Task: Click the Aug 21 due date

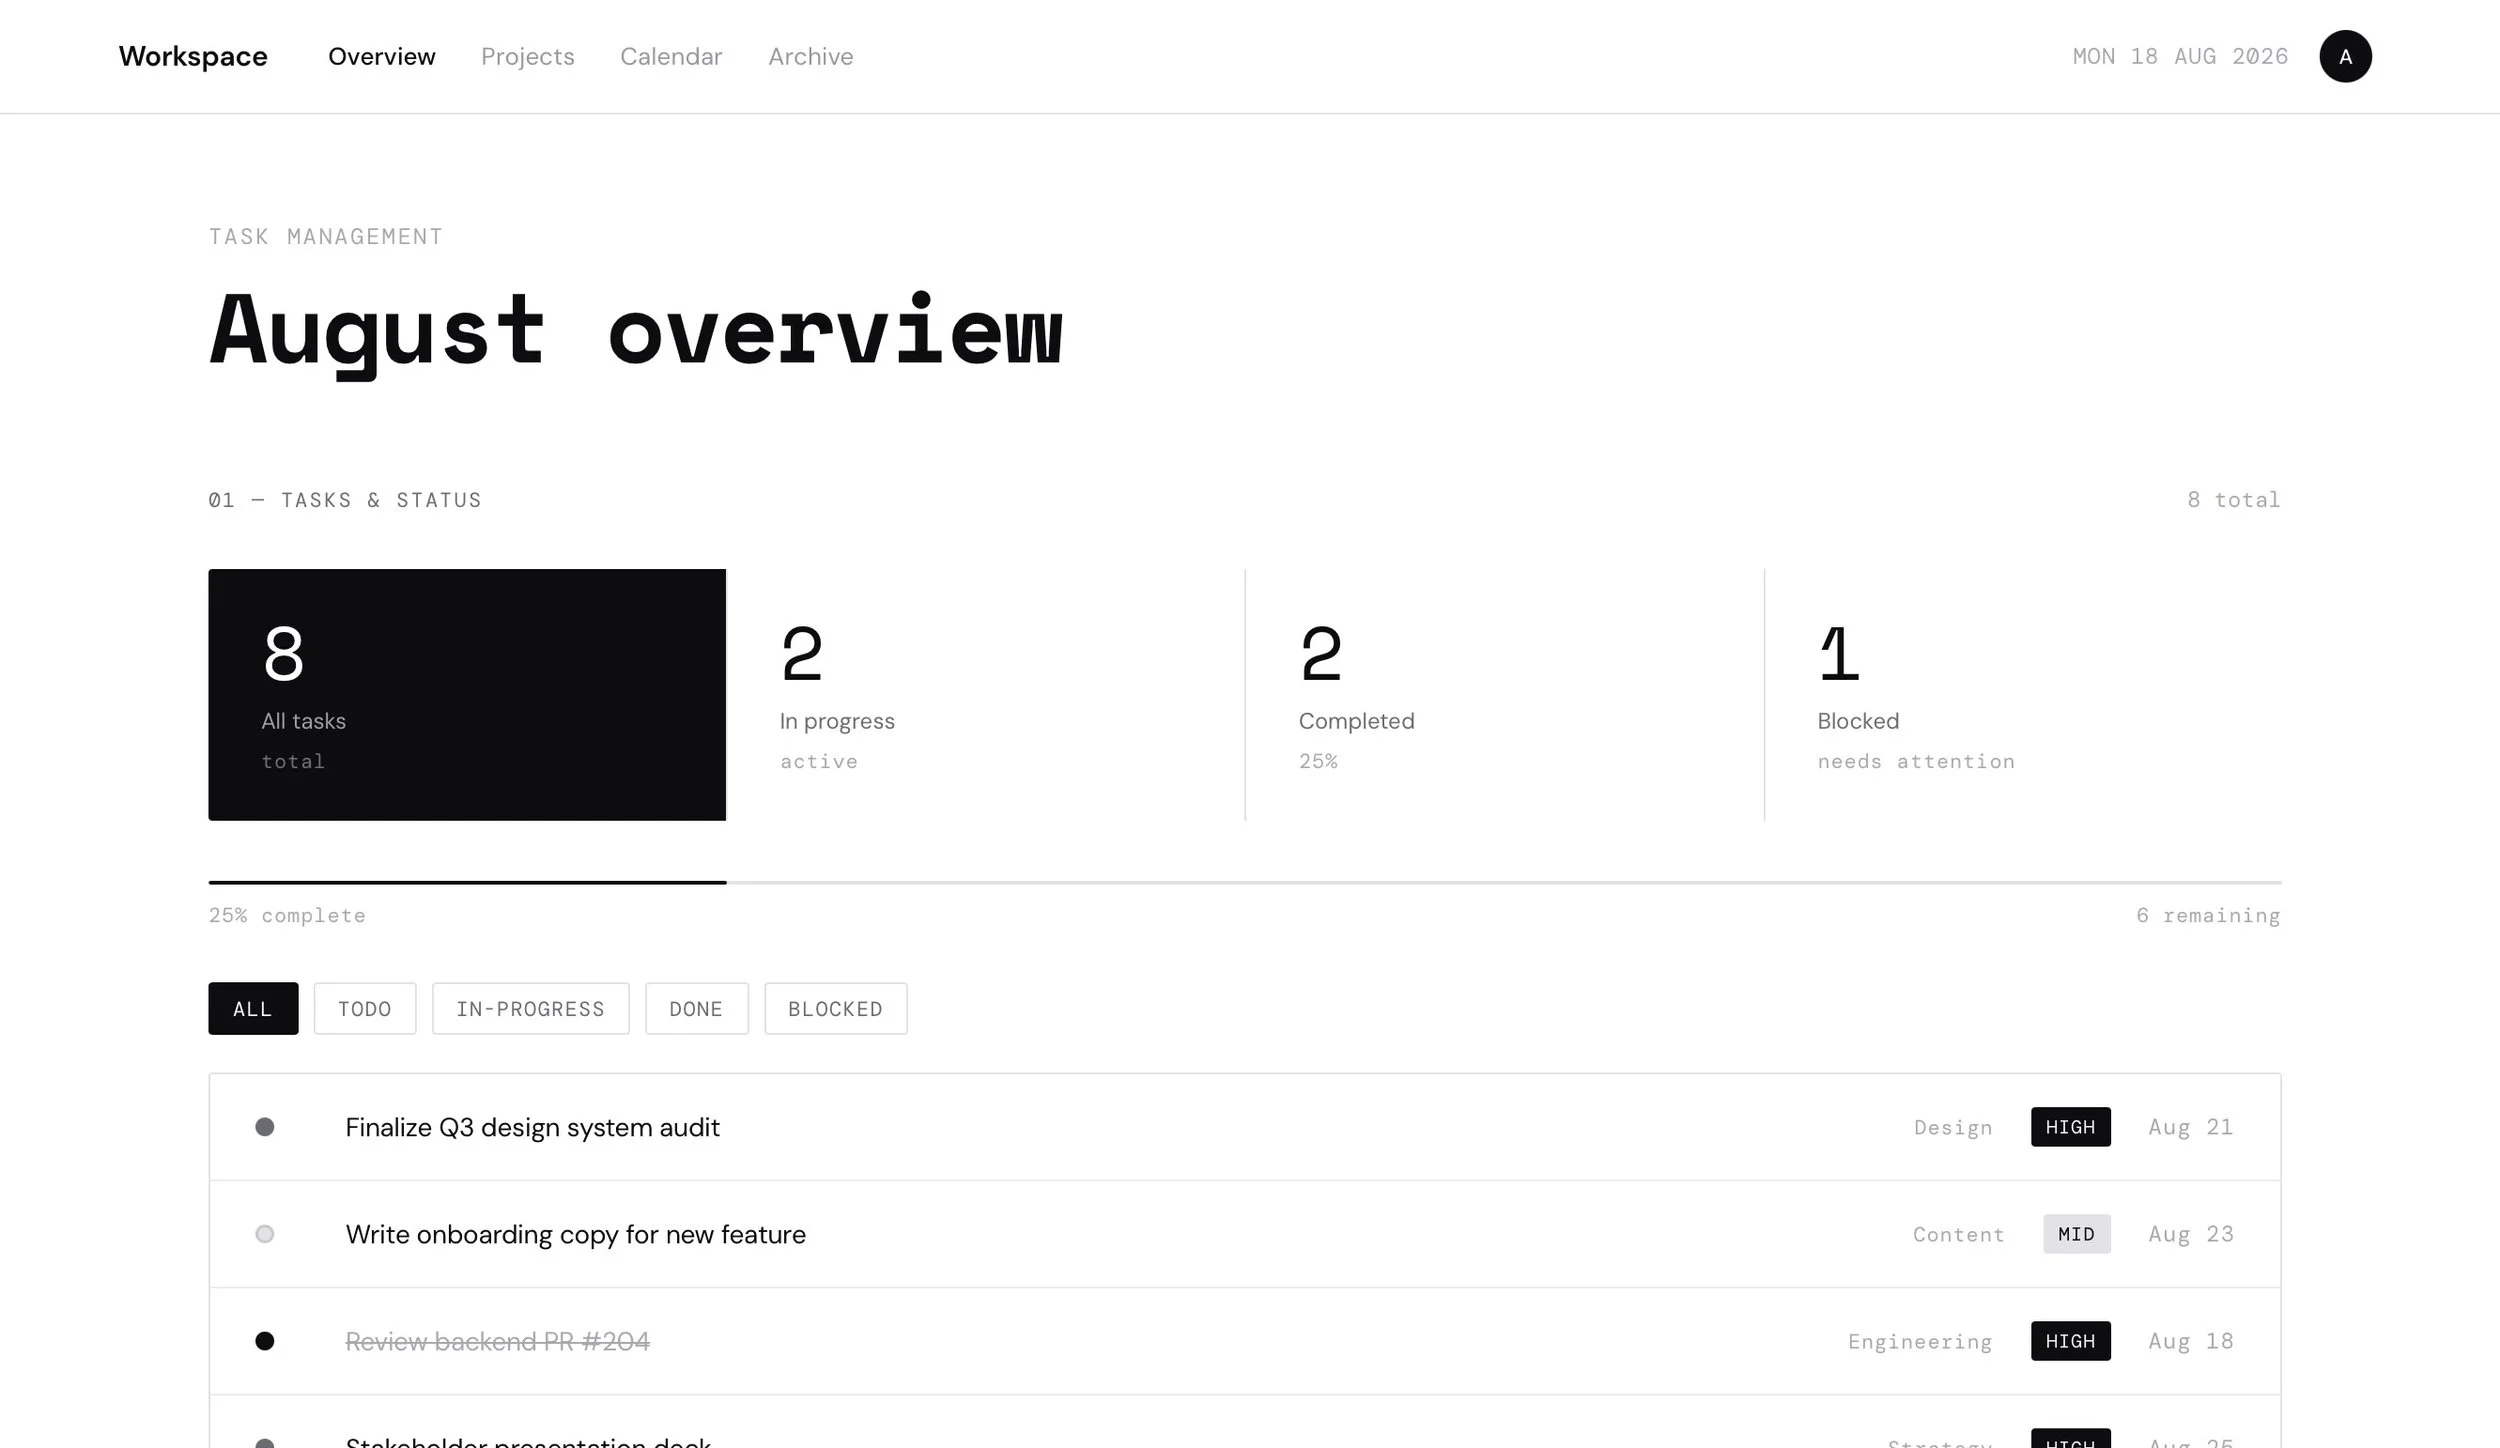Action: [x=2191, y=1127]
